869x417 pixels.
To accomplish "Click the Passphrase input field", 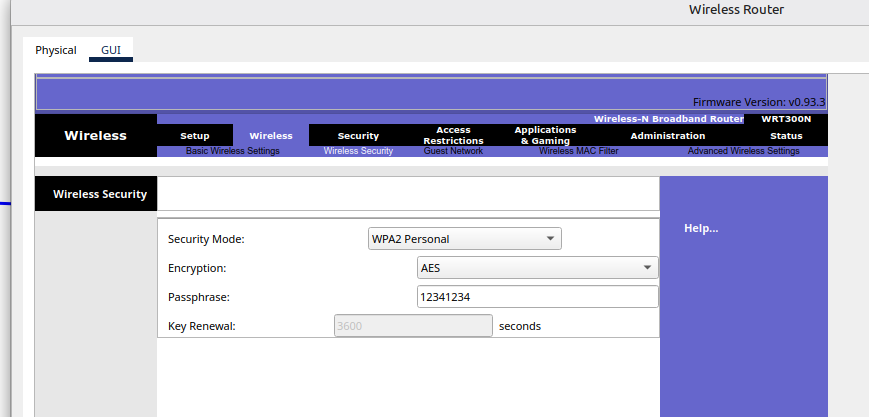I will click(537, 297).
